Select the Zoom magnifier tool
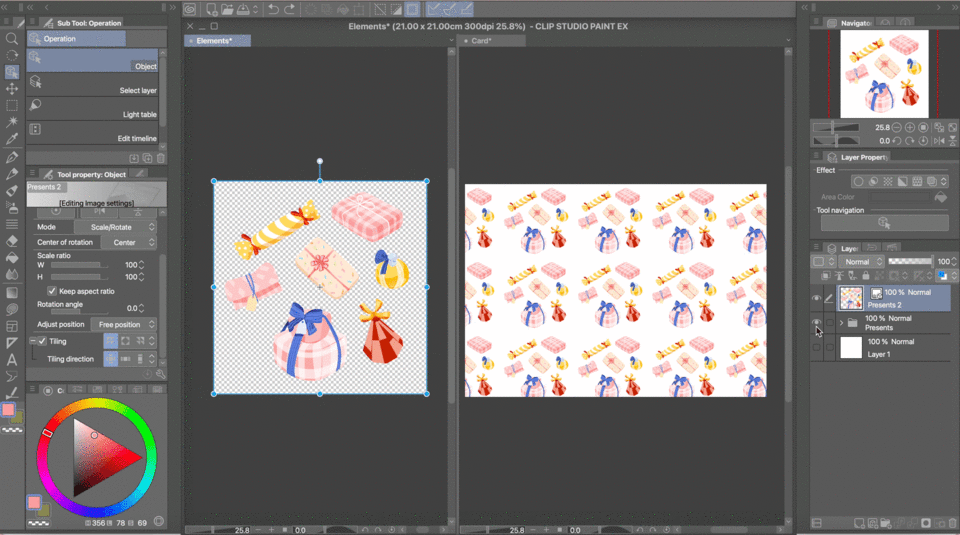The height and width of the screenshot is (535, 960). [12, 39]
